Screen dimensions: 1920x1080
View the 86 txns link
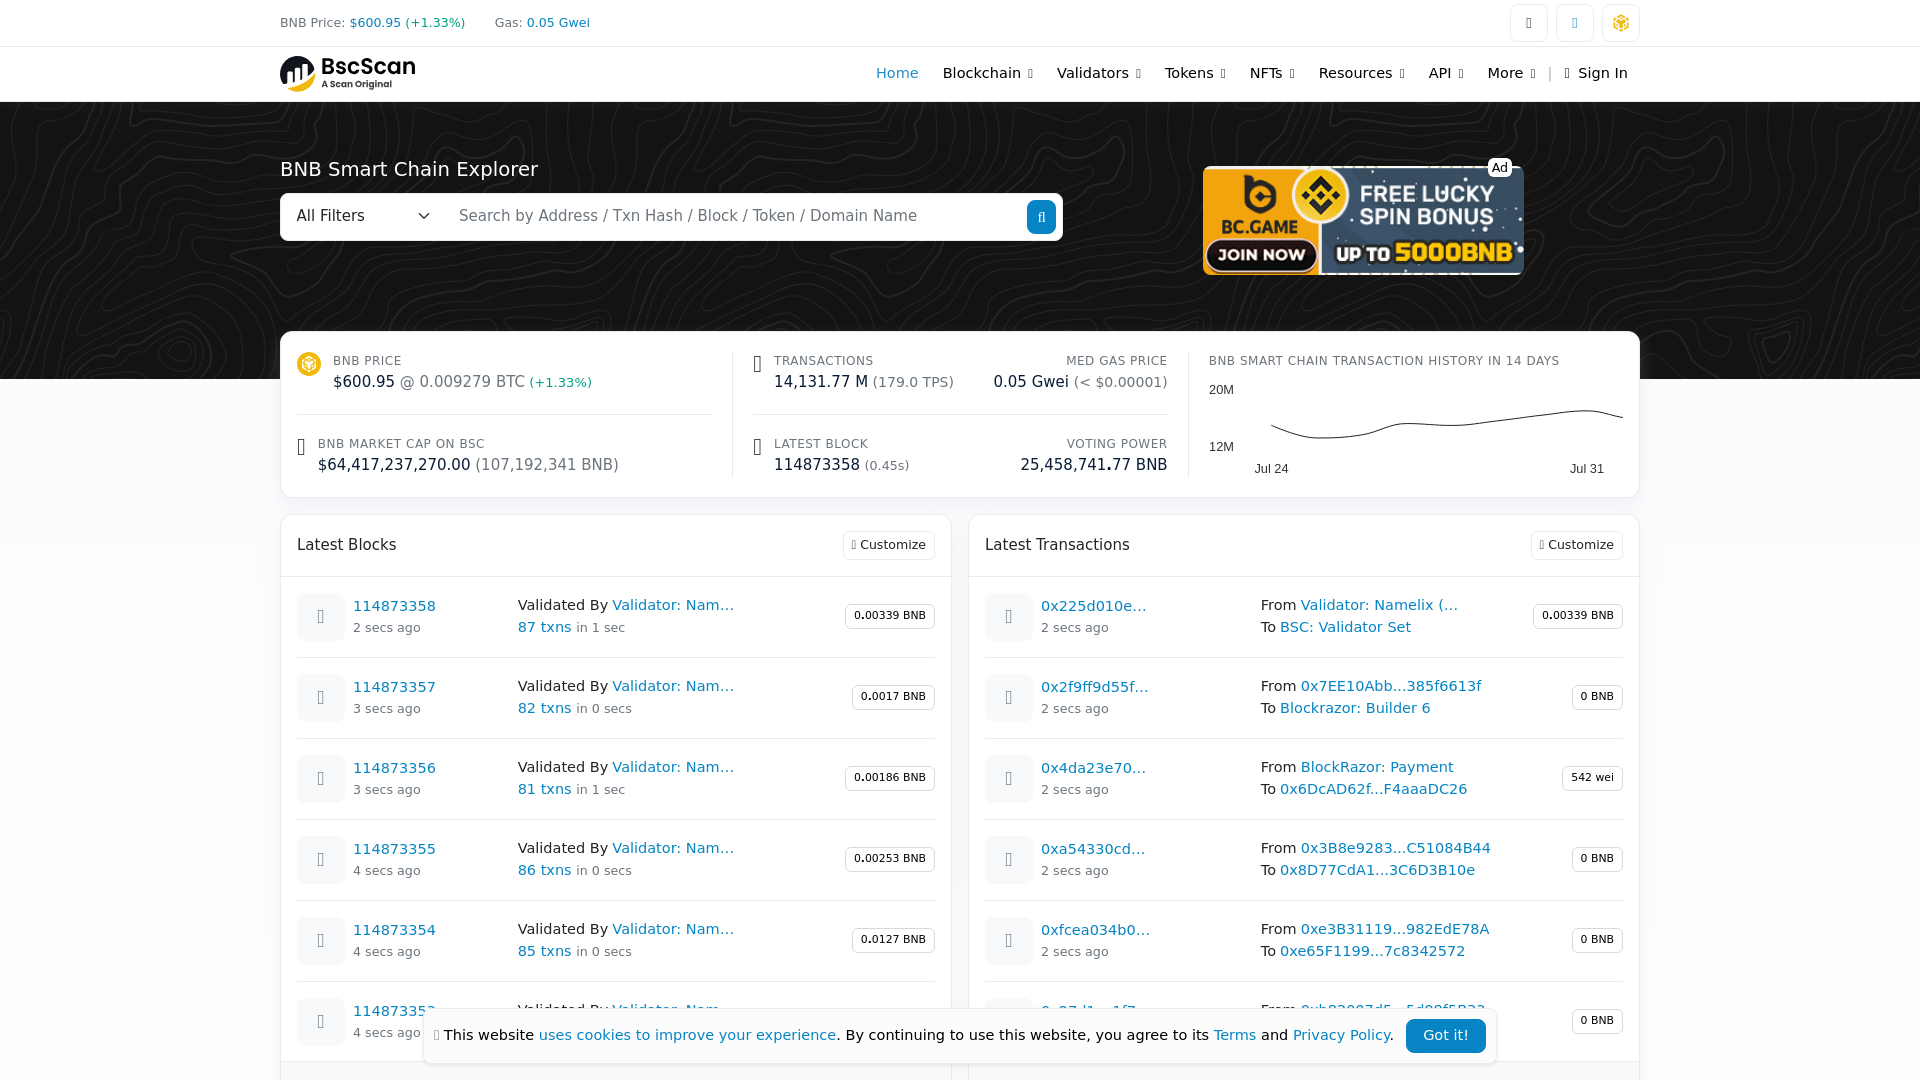point(544,870)
